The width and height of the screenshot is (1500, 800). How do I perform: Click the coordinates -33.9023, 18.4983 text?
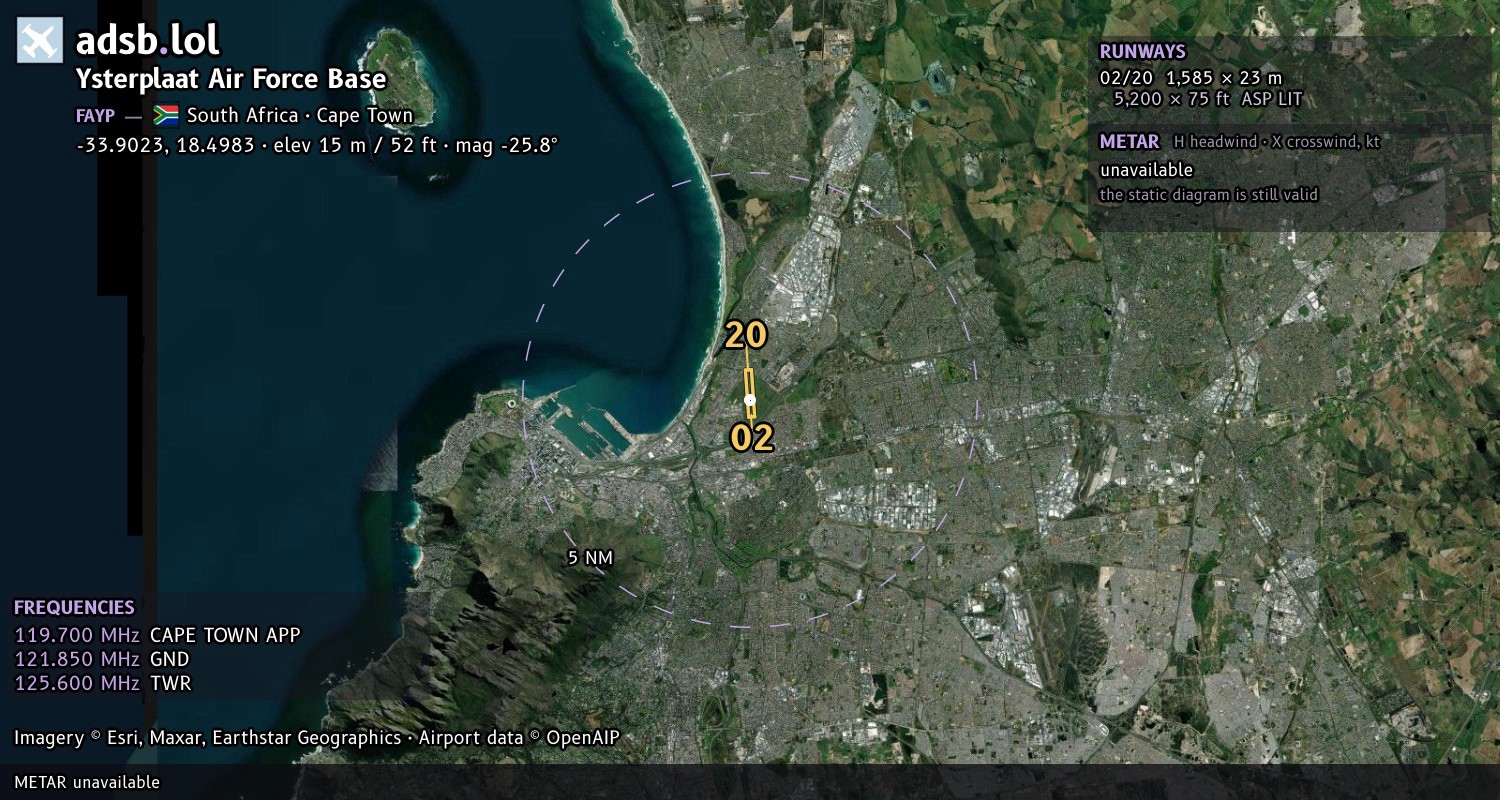click(166, 145)
